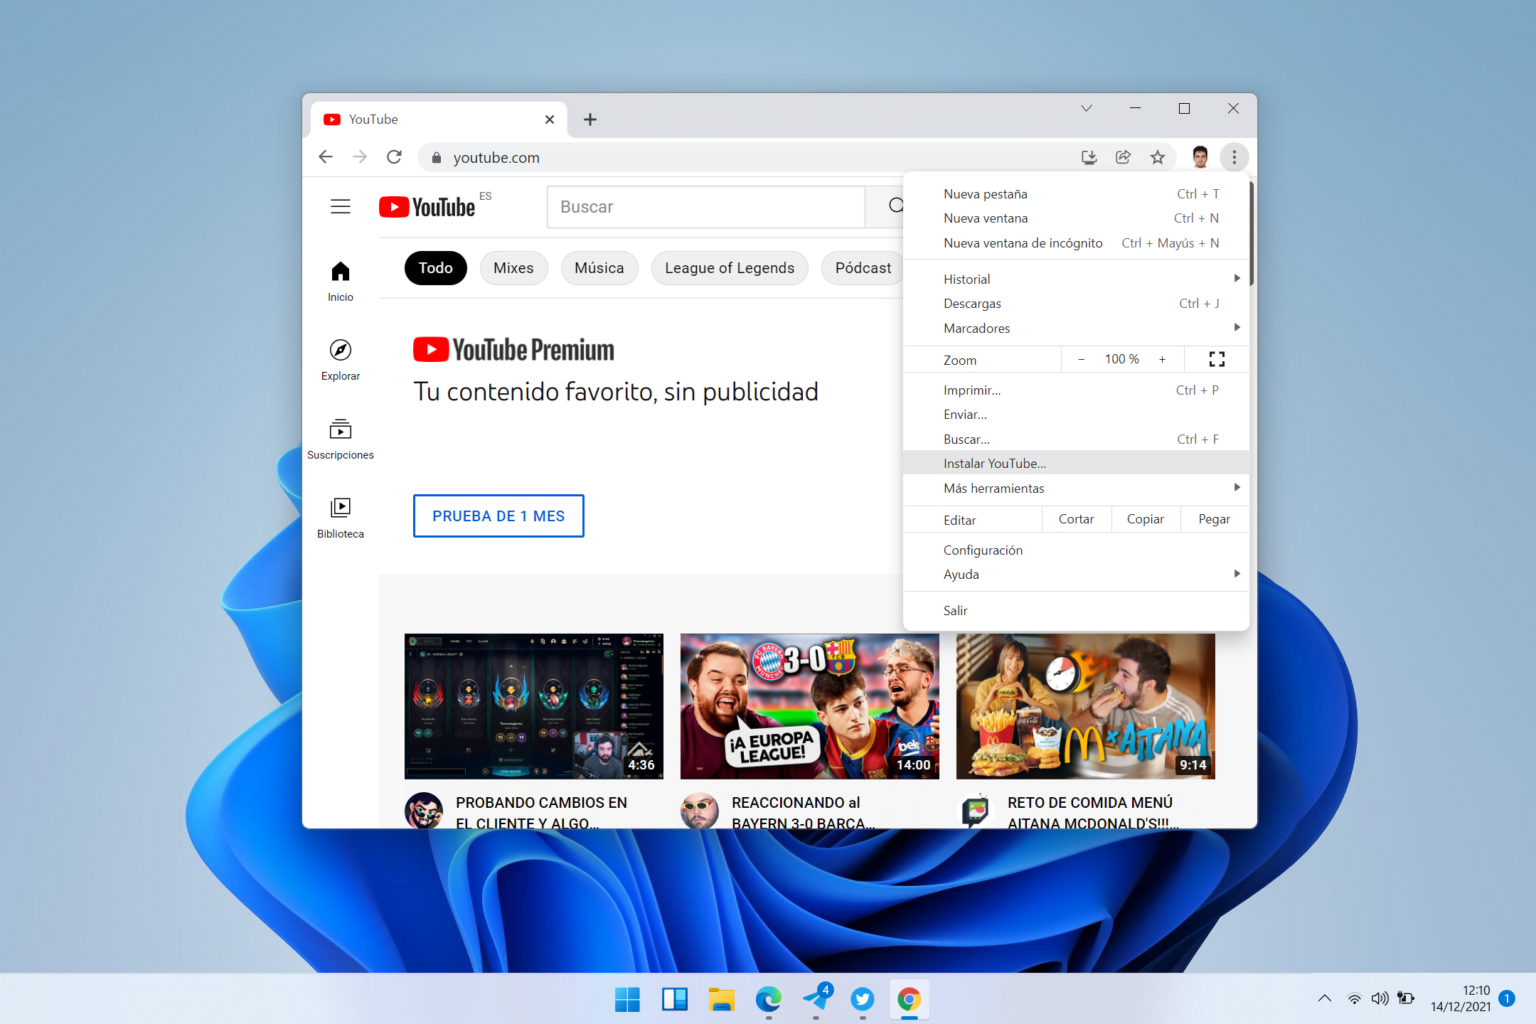
Task: Open the 4:36 League client video thumbnail
Action: click(x=533, y=706)
